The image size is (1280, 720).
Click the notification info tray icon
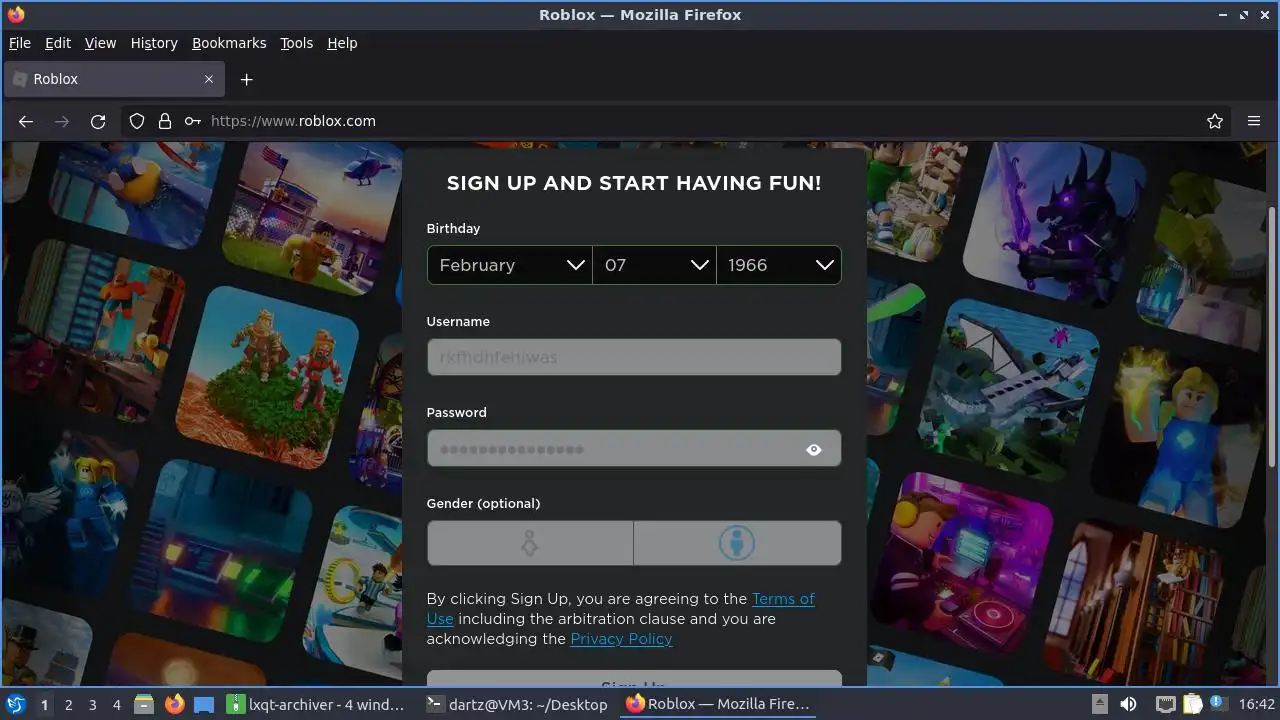pos(1219,704)
